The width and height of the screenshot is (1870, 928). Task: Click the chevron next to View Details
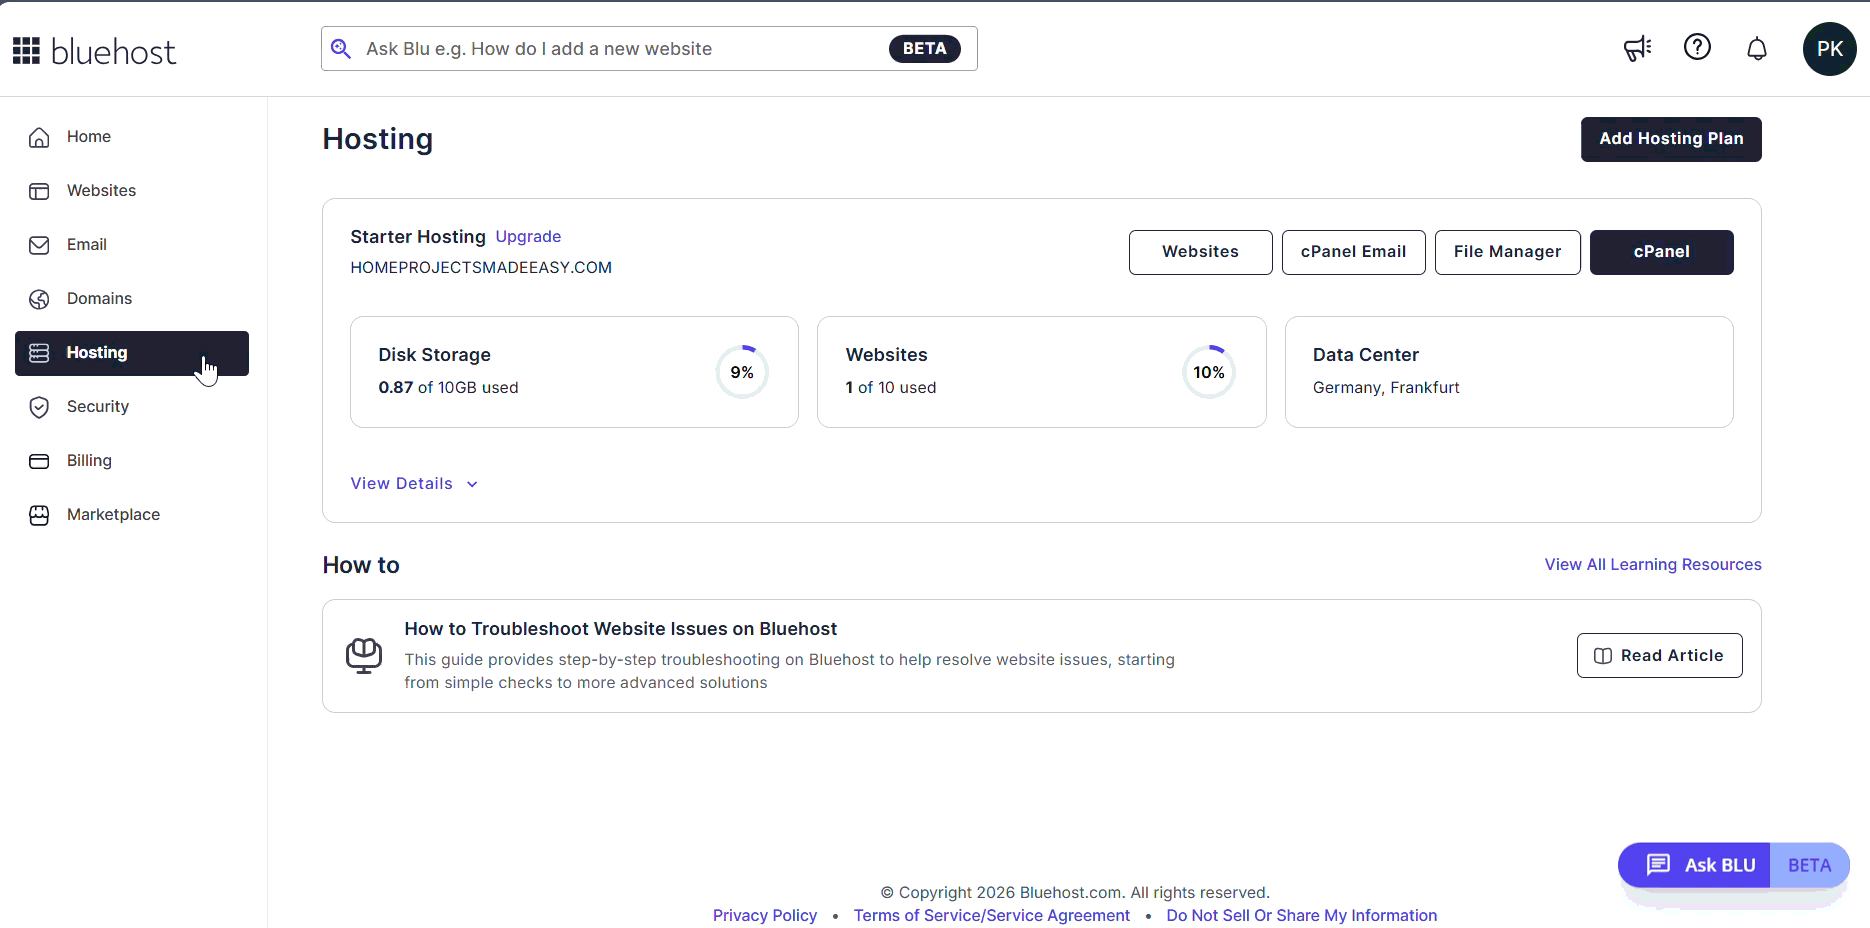472,484
